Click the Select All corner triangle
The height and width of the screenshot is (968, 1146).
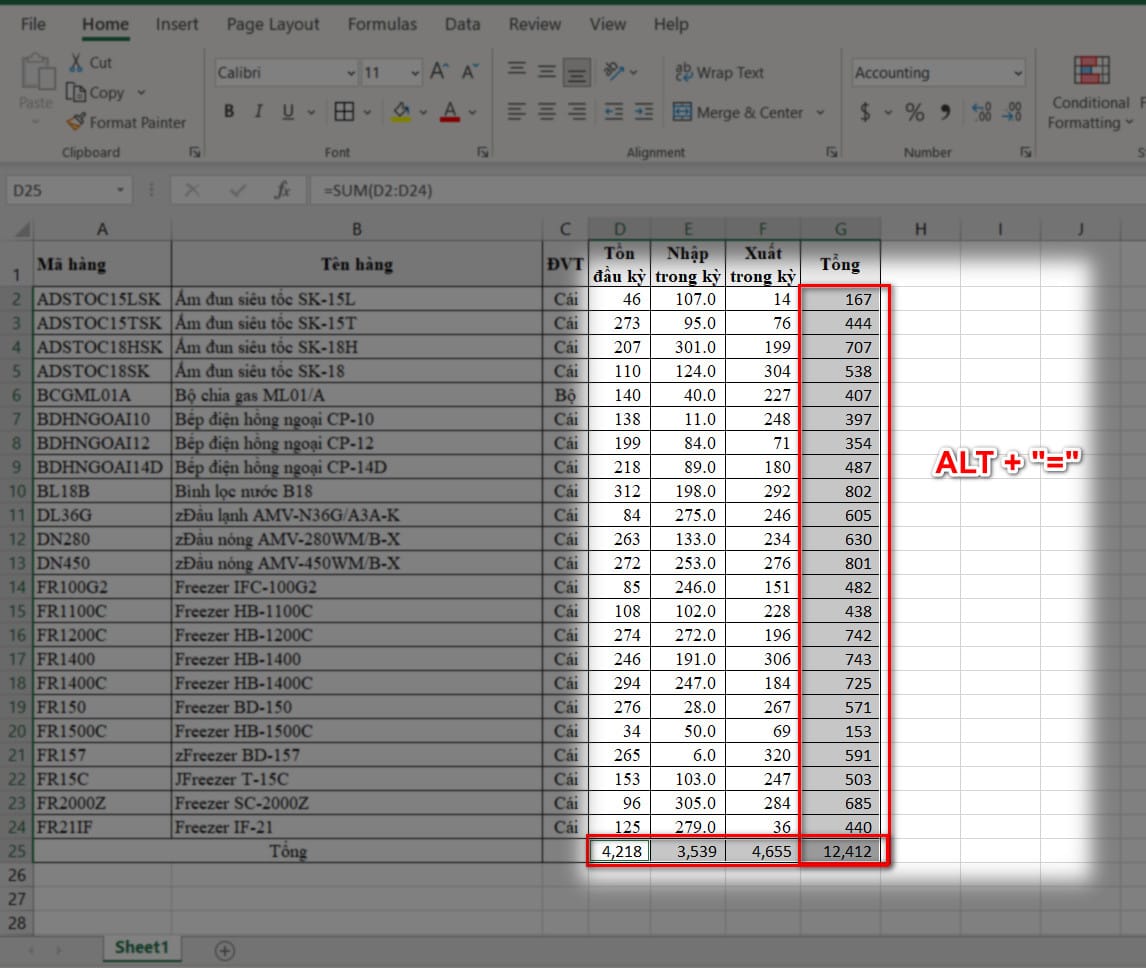click(x=23, y=230)
